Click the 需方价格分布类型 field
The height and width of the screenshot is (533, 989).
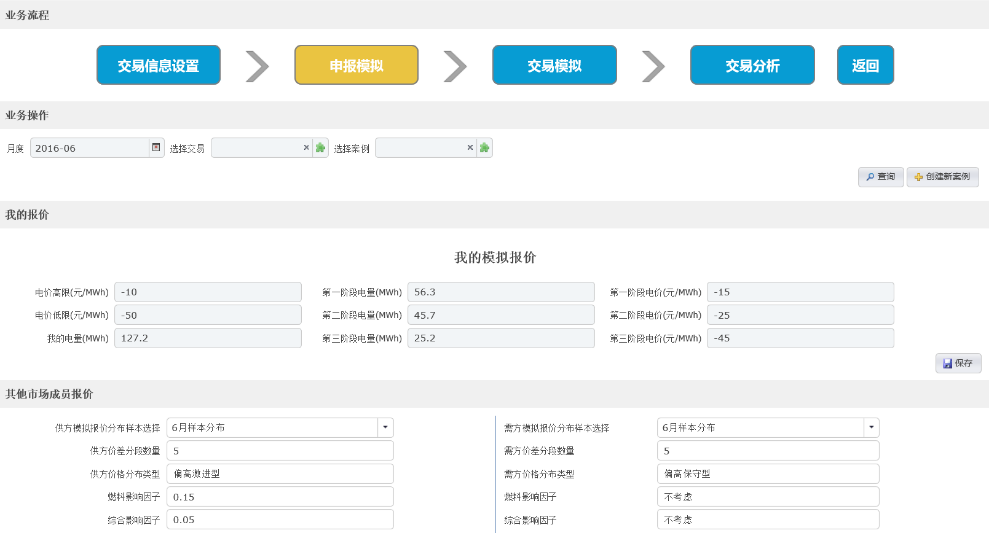[768, 474]
